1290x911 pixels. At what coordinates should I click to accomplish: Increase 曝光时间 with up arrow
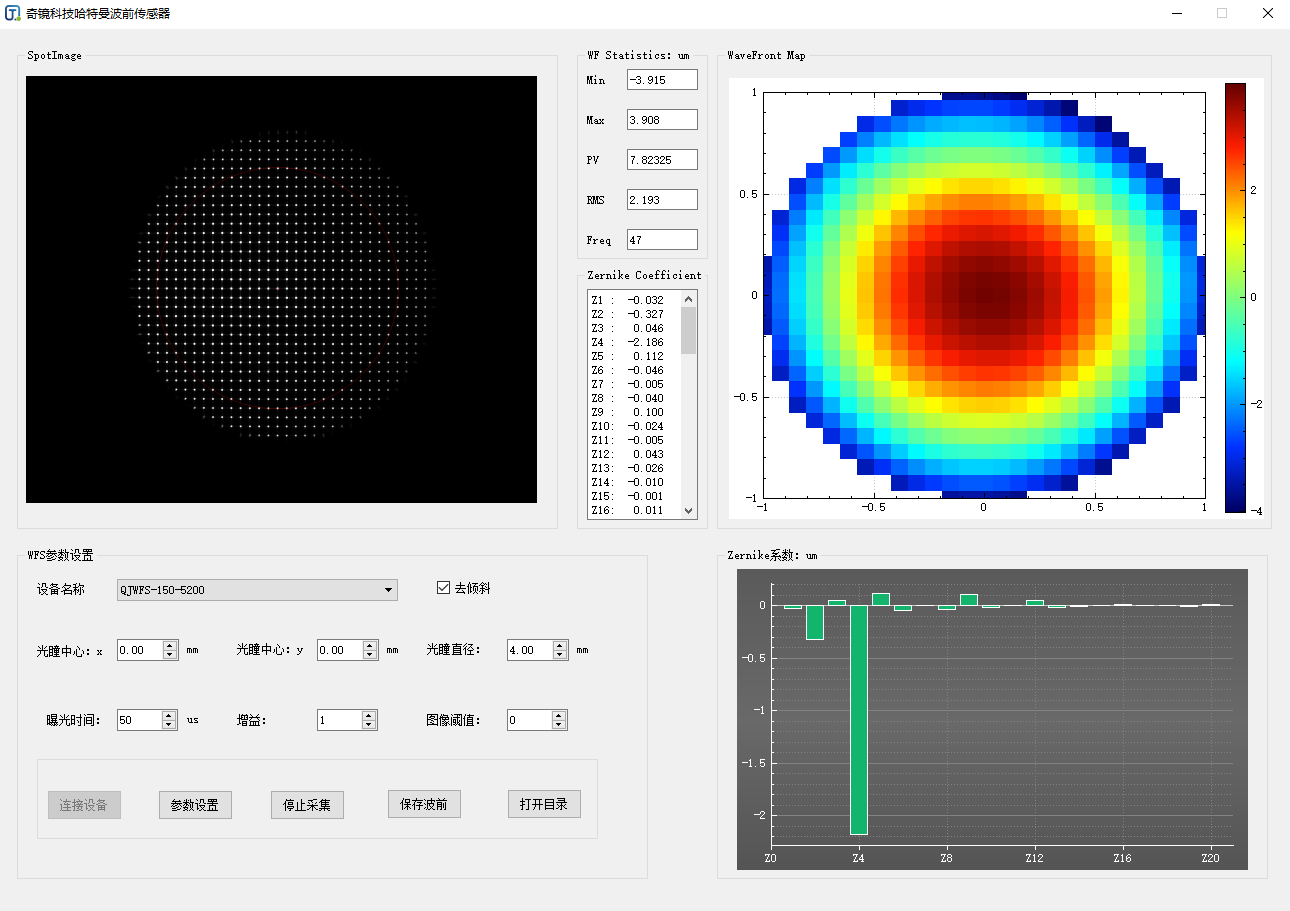click(x=170, y=715)
